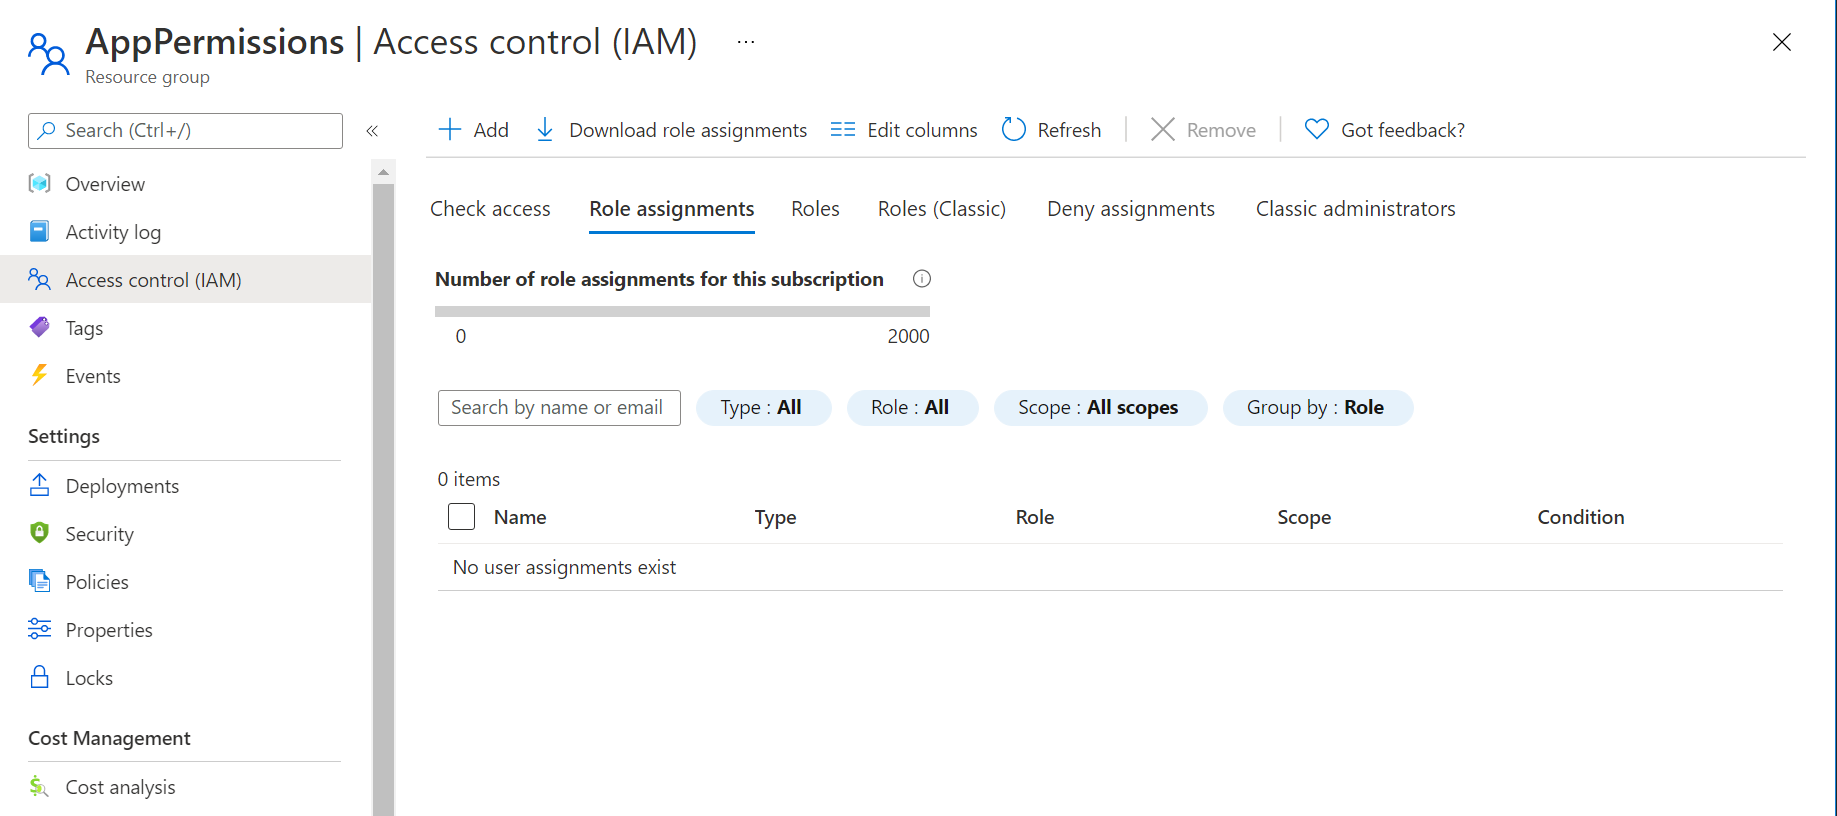The image size is (1837, 816).
Task: Click the Access control people icon in sidebar
Action: 39,279
